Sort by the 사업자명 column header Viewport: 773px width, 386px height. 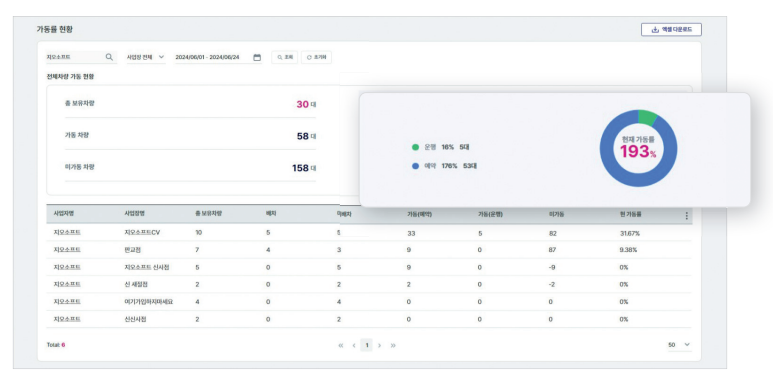click(64, 214)
